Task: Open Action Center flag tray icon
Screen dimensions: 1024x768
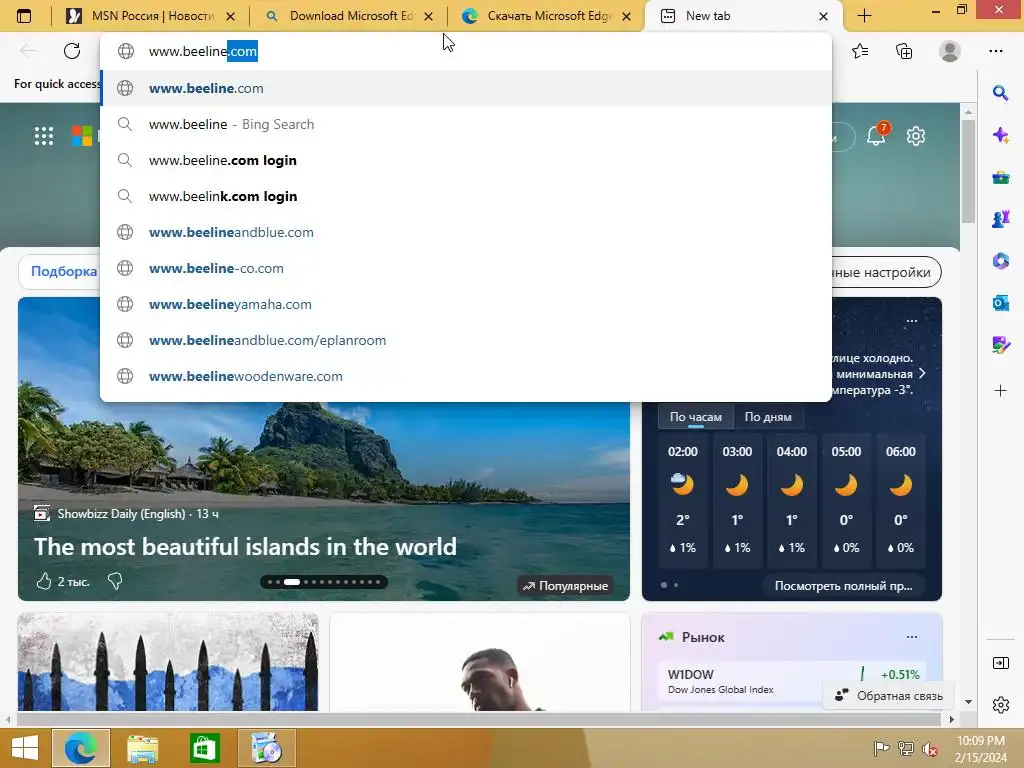Action: click(x=882, y=749)
